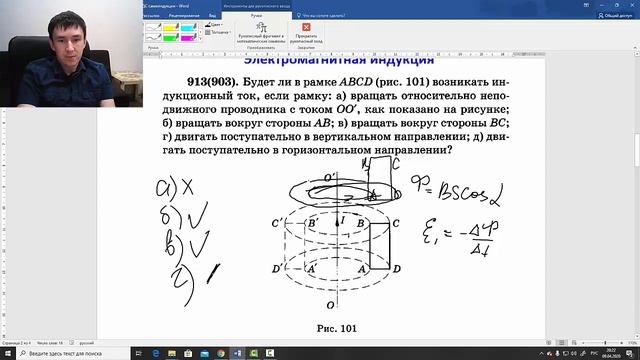Open the pen Color dropdown
The width and height of the screenshot is (640, 360).
click(213, 24)
